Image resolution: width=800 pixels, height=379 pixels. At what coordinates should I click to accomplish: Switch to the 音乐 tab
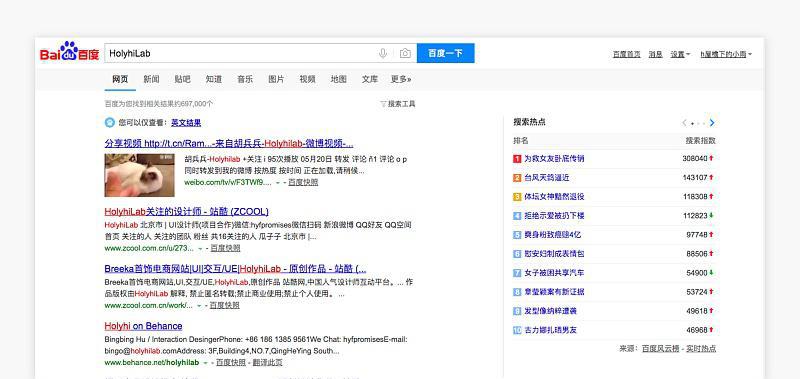[x=245, y=79]
